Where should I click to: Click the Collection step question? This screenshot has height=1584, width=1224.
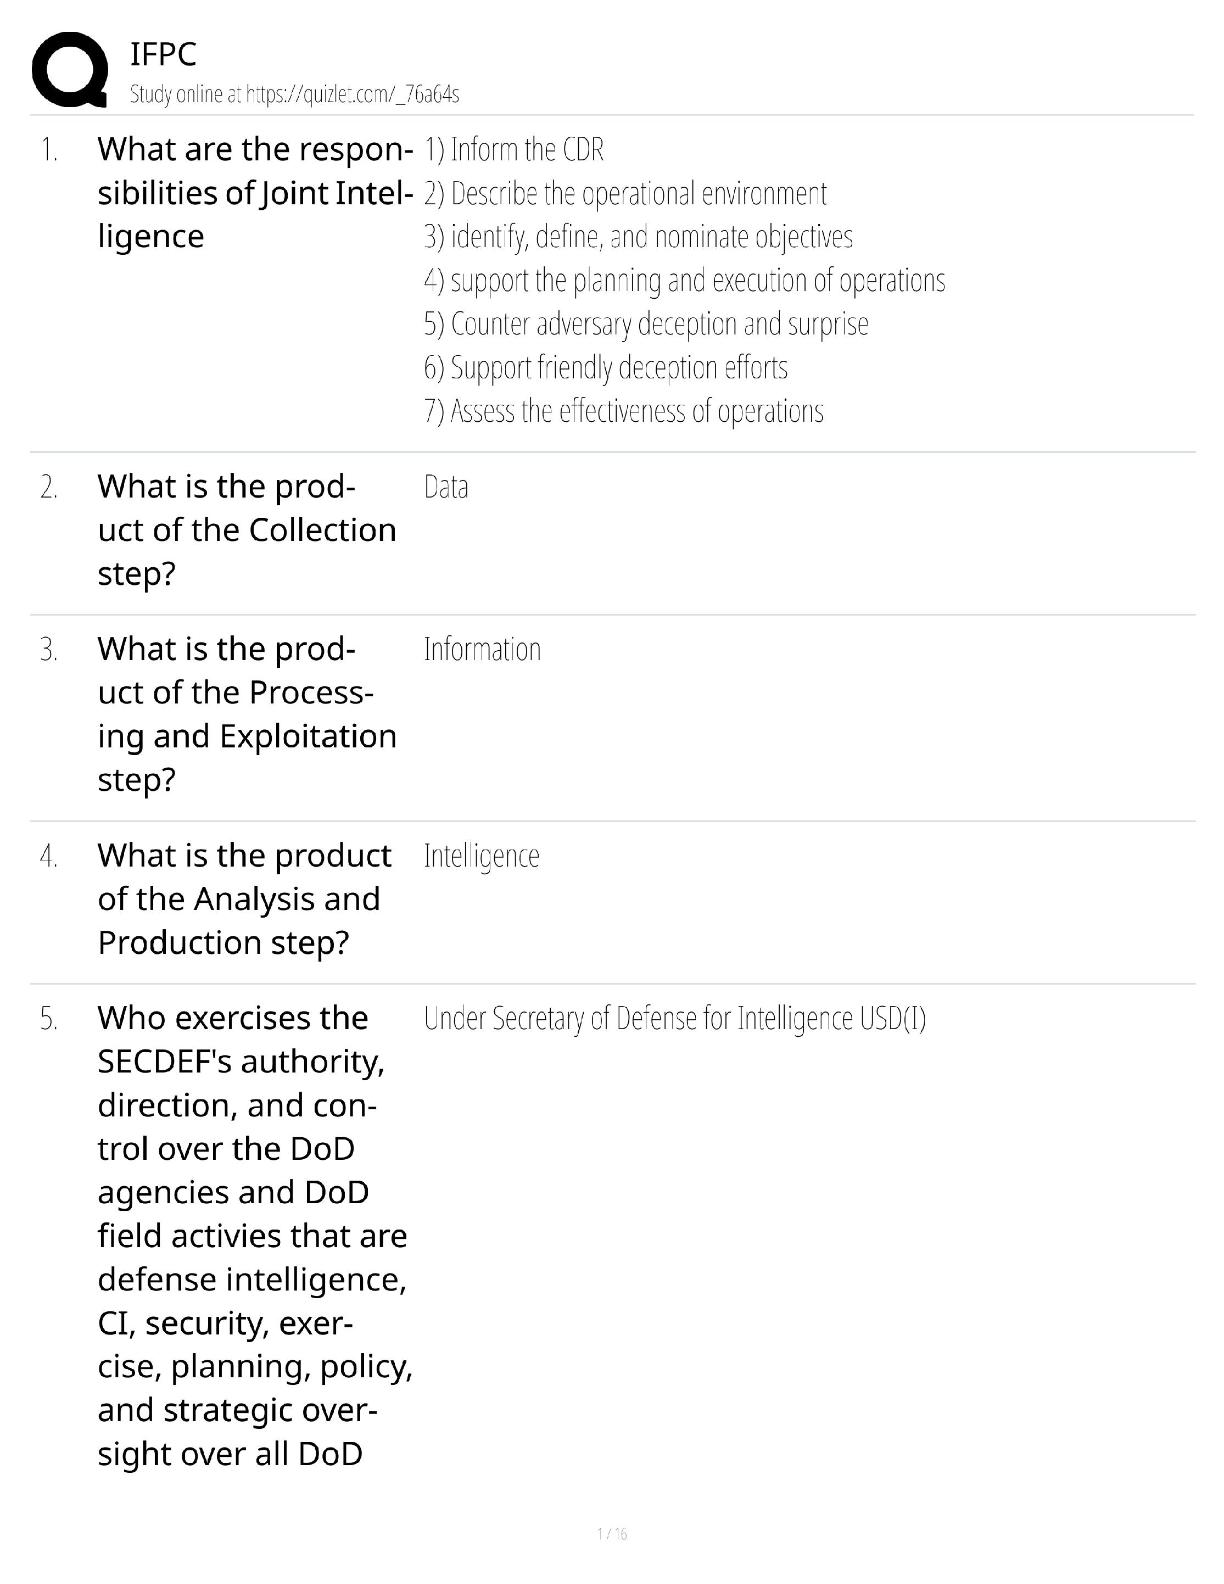246,530
